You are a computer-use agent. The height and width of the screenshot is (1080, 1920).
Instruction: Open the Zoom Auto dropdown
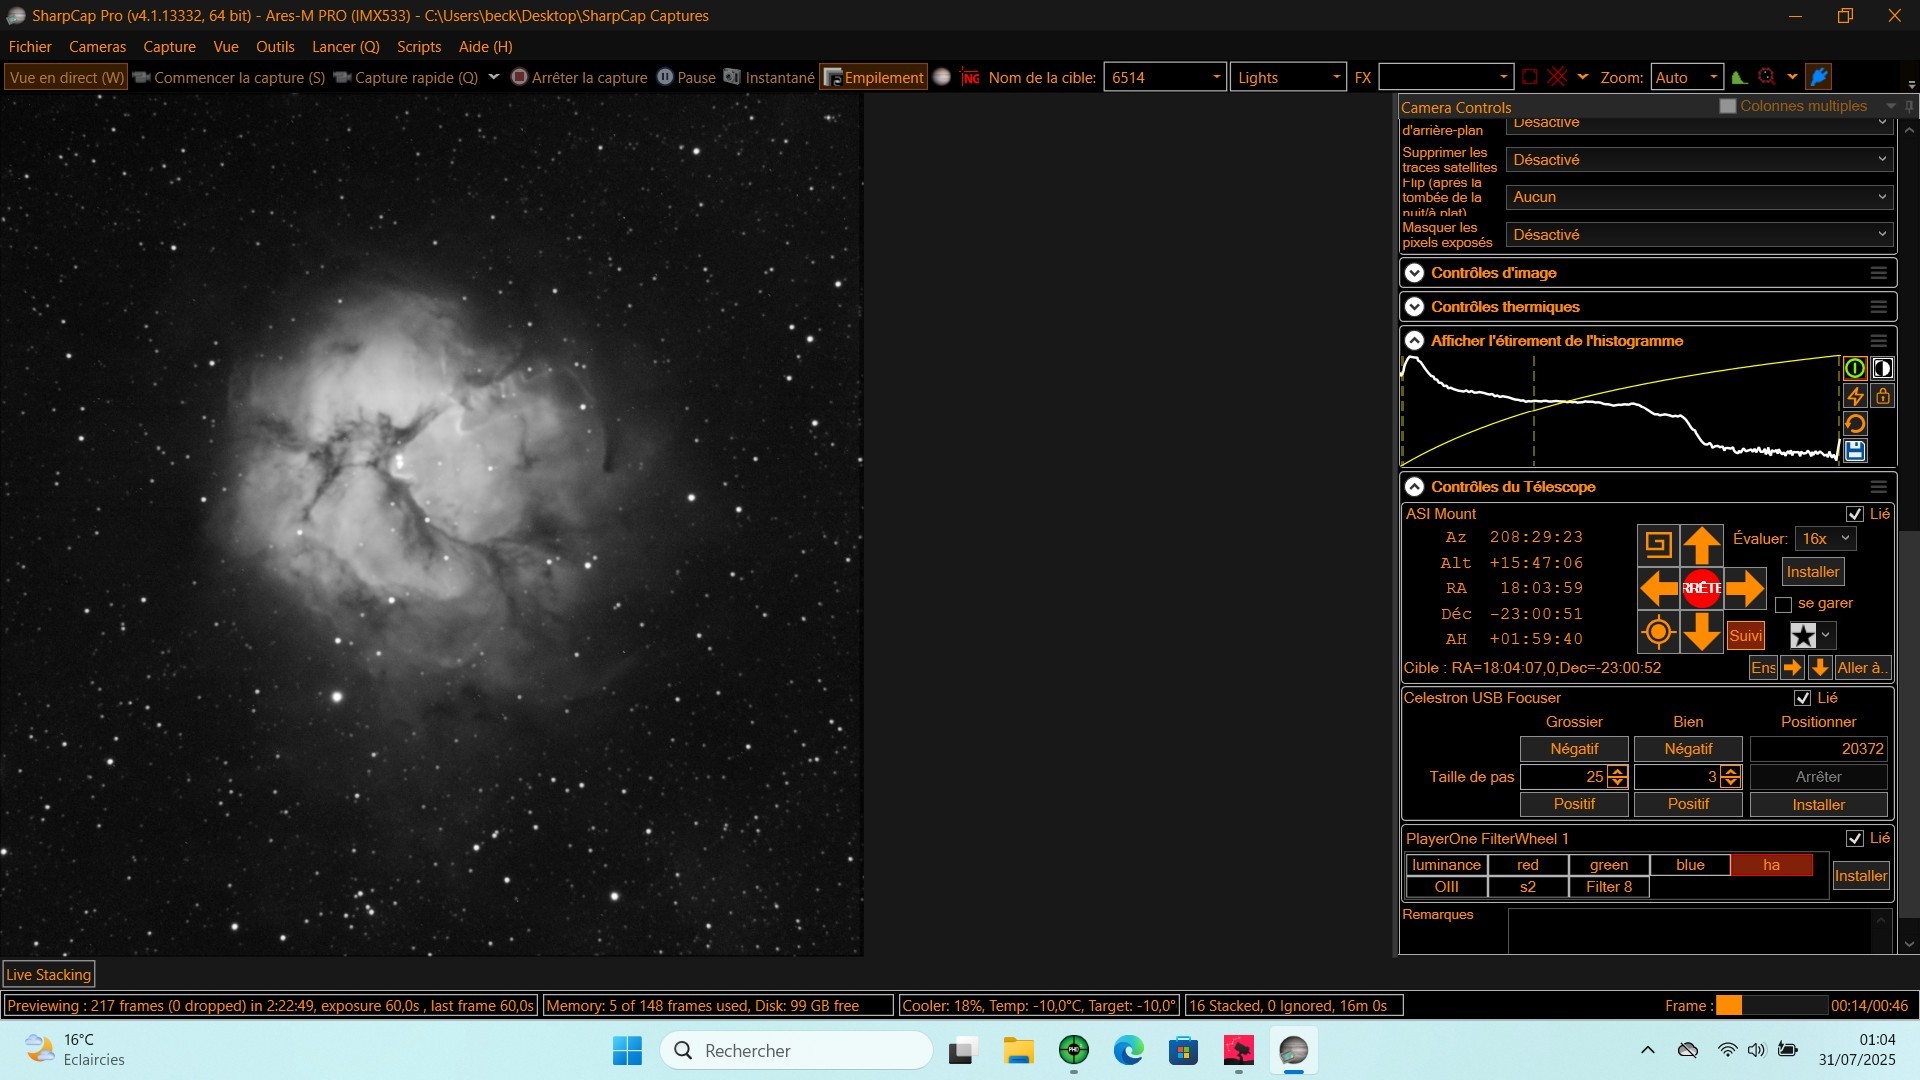1686,77
